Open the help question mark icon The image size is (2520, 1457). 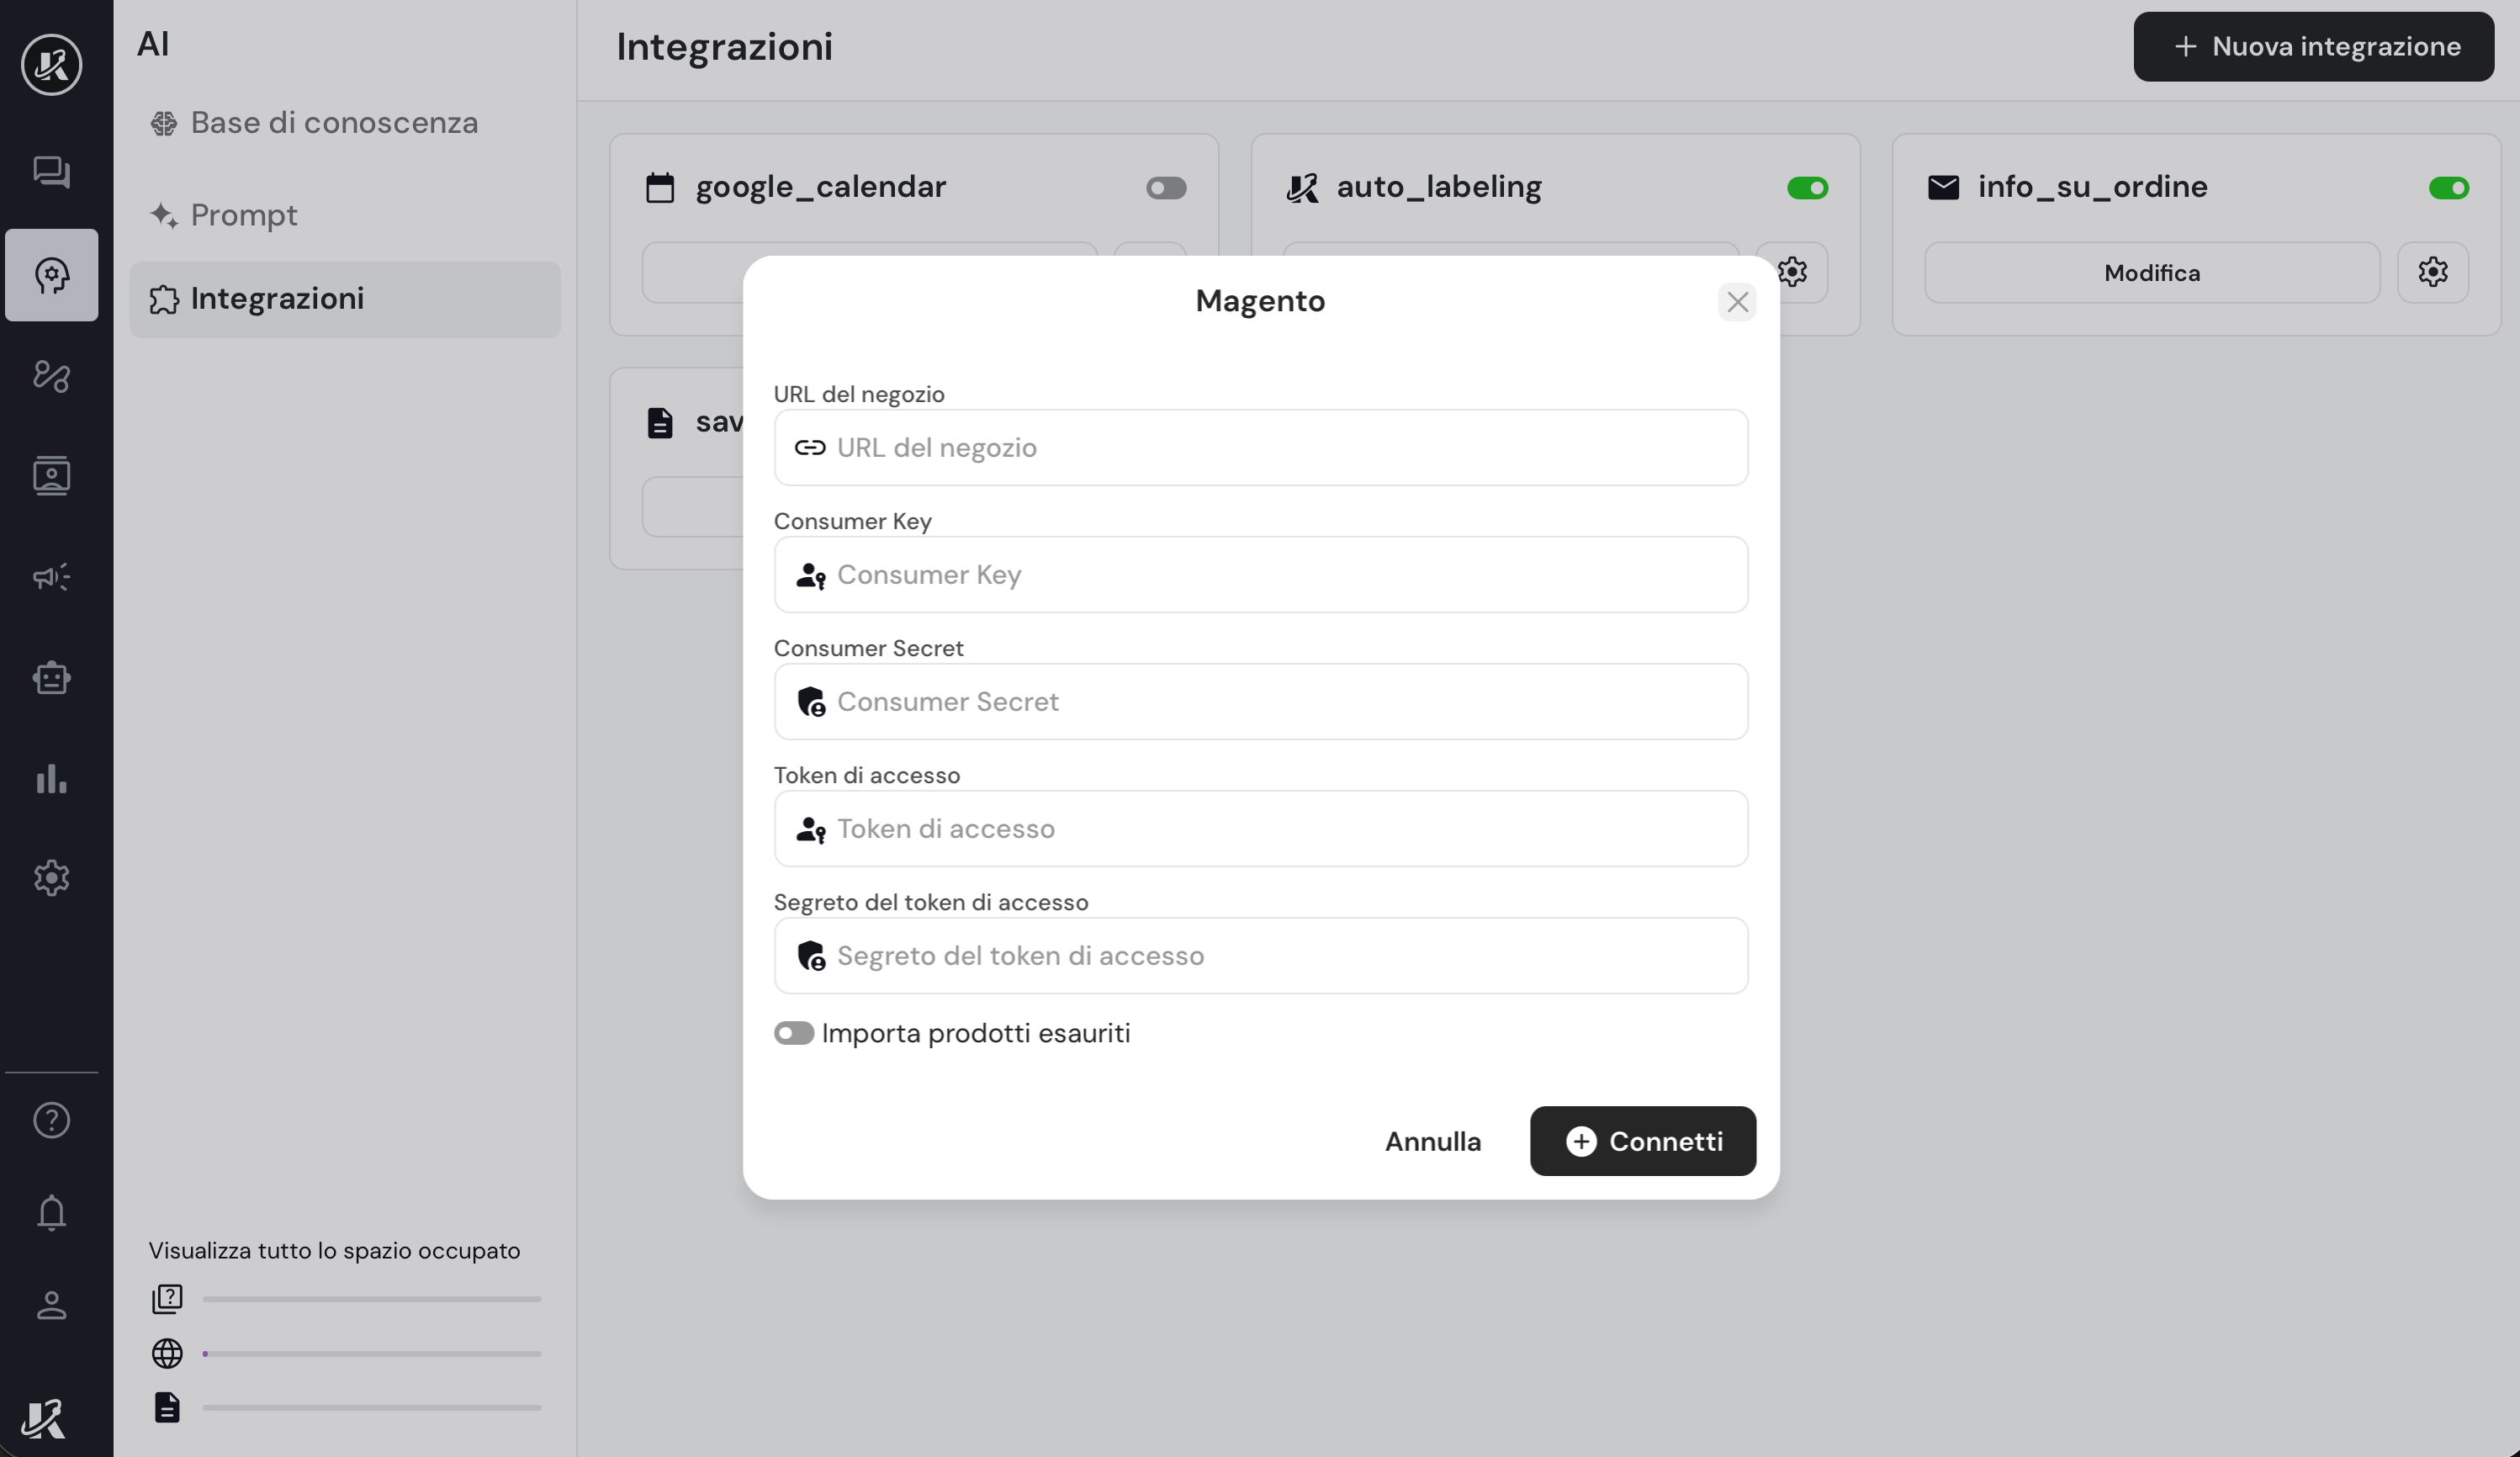click(x=51, y=1120)
